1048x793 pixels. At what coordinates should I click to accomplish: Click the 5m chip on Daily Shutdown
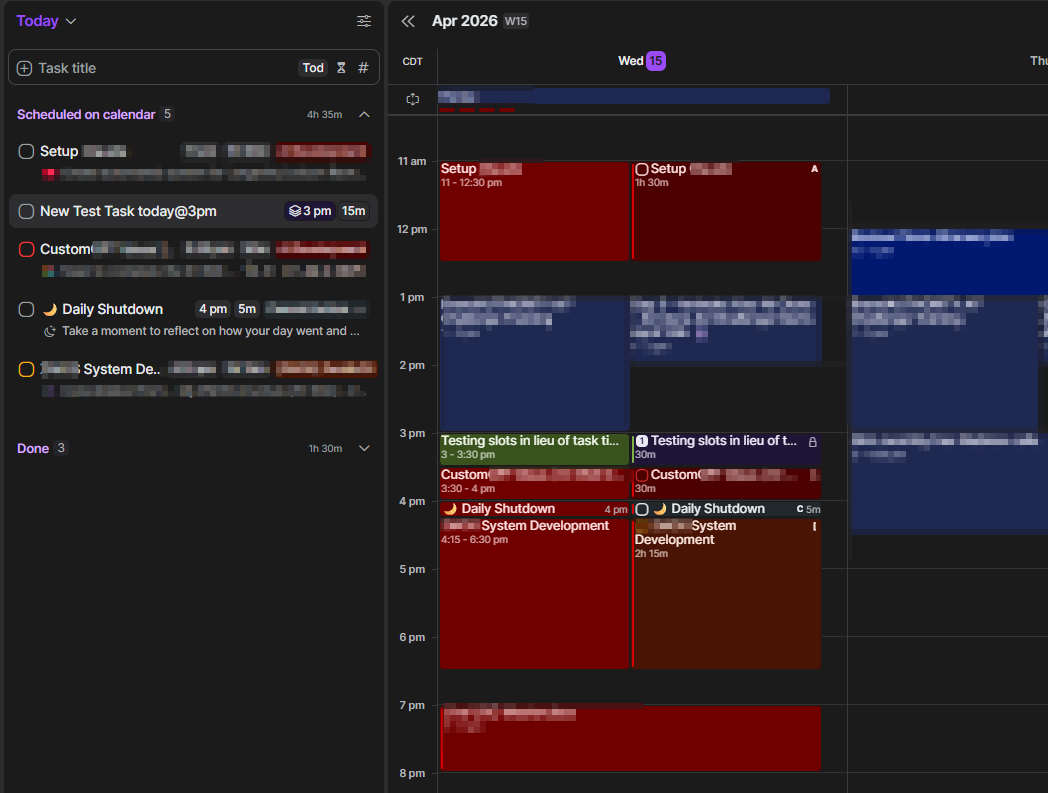click(247, 309)
